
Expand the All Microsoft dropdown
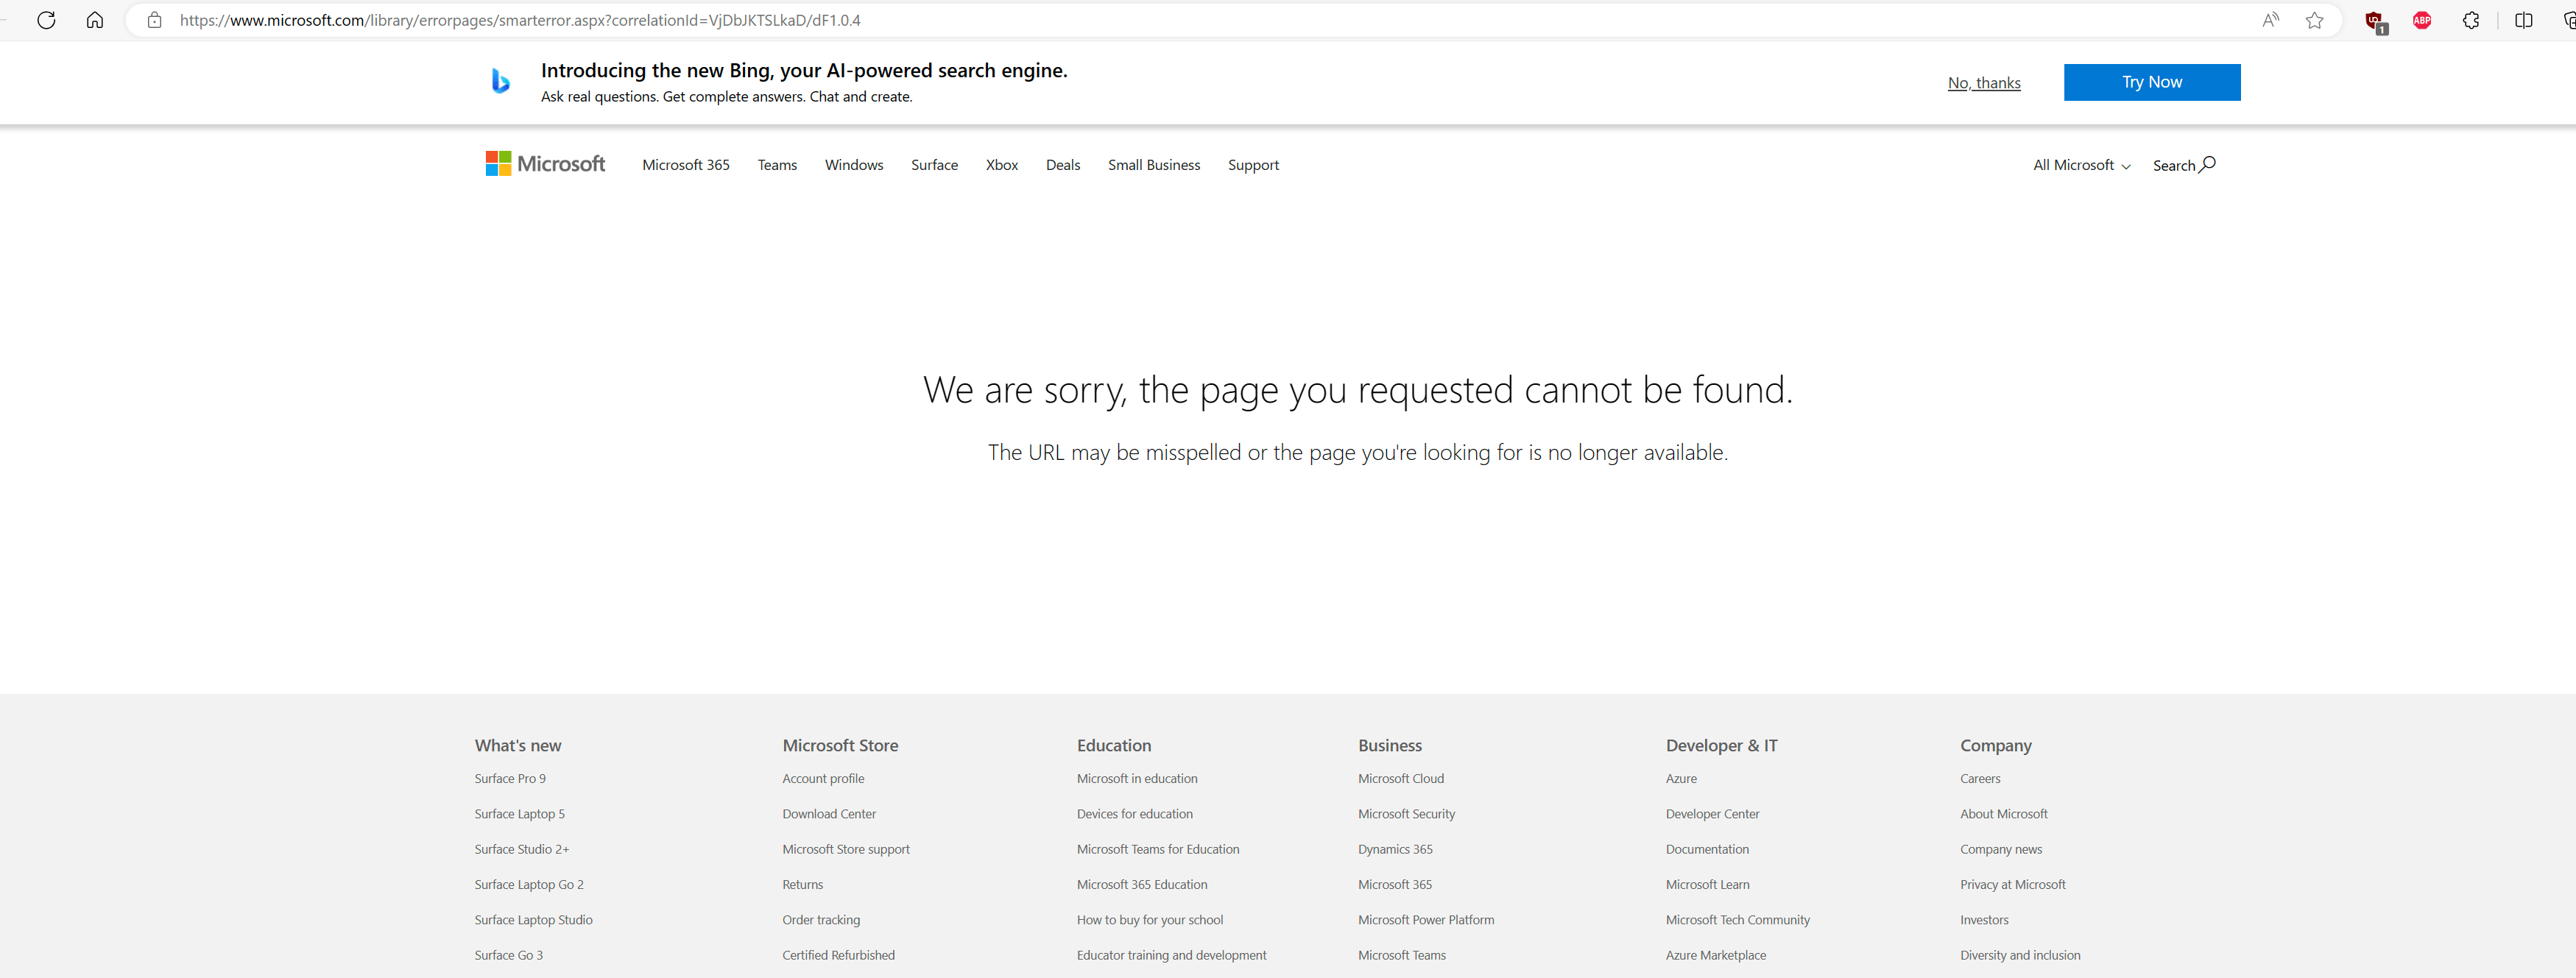point(2081,165)
